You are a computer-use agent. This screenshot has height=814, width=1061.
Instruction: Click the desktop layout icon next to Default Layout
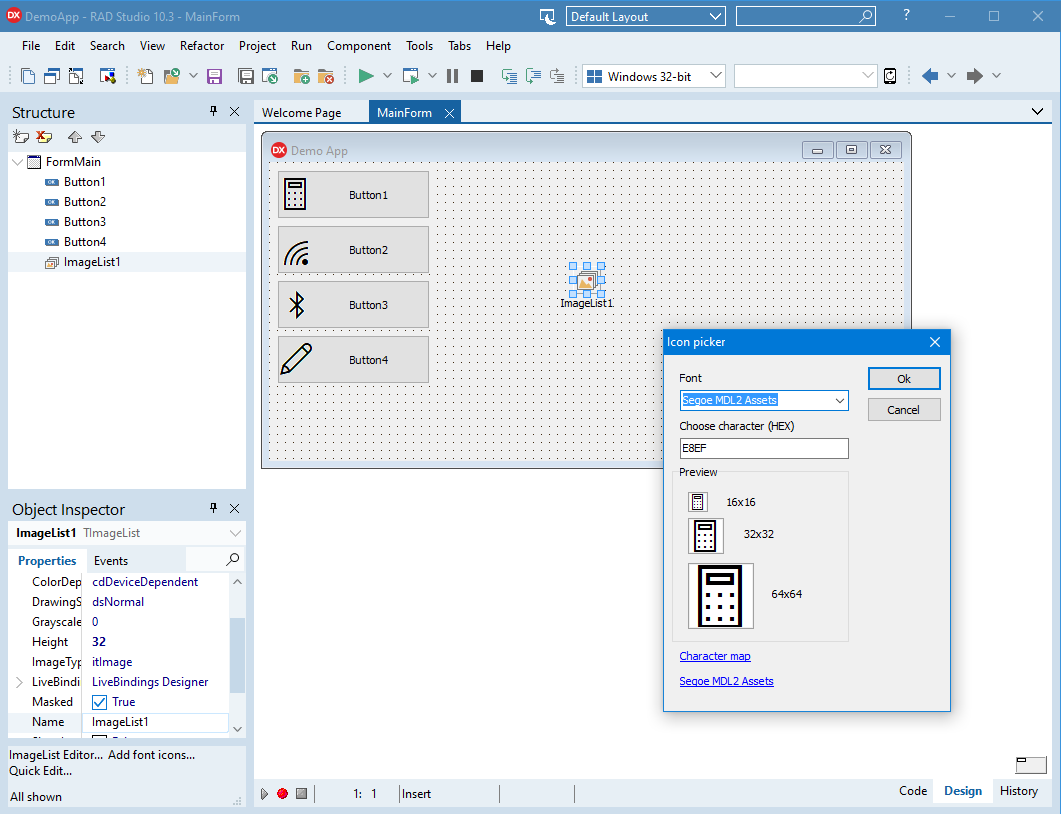pyautogui.click(x=548, y=17)
